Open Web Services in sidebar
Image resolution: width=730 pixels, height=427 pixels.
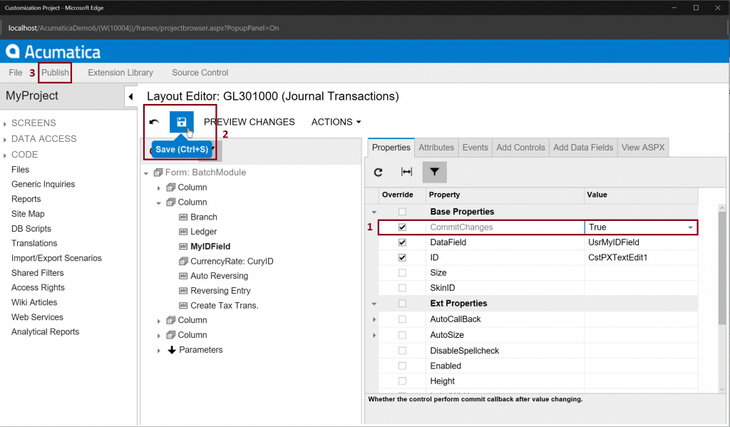pyautogui.click(x=37, y=318)
